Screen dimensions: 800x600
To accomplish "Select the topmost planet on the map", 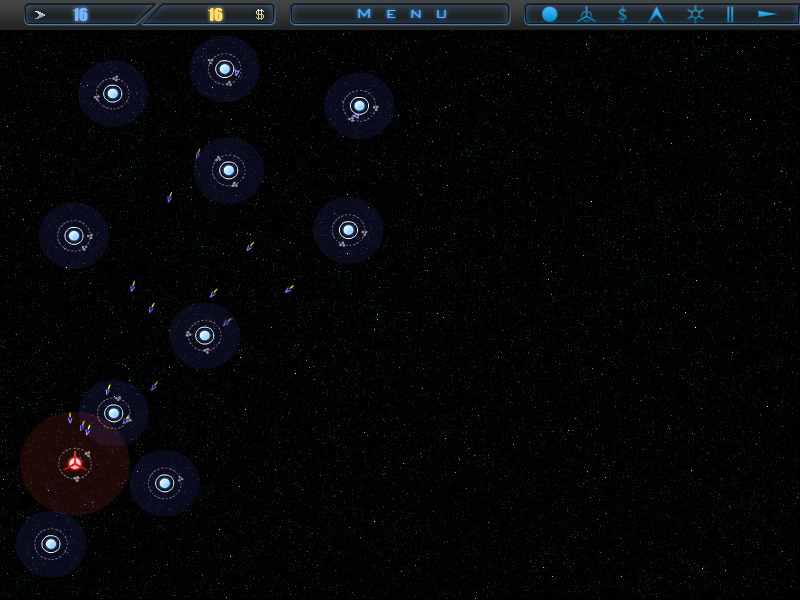I will pyautogui.click(x=224, y=69).
